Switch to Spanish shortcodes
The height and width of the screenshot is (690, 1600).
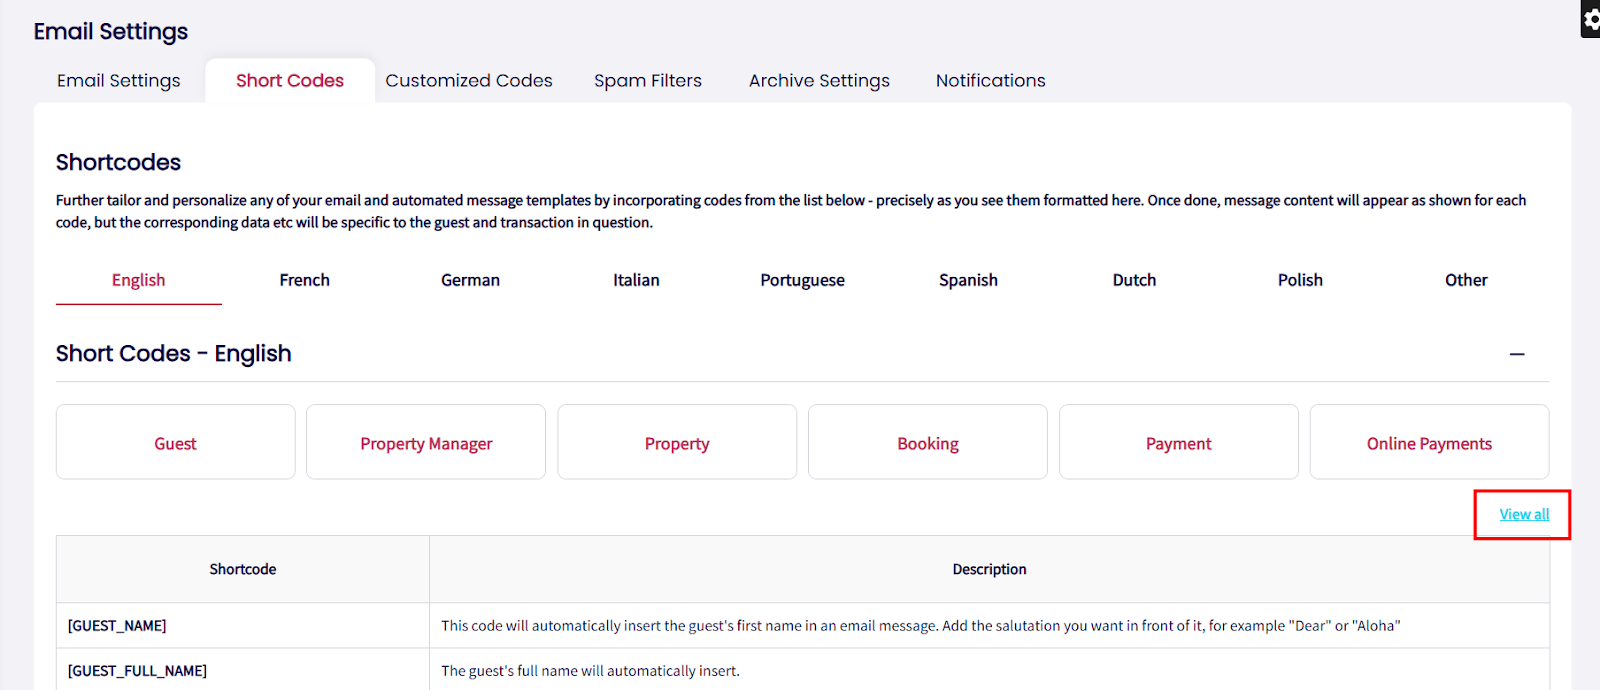tap(968, 280)
